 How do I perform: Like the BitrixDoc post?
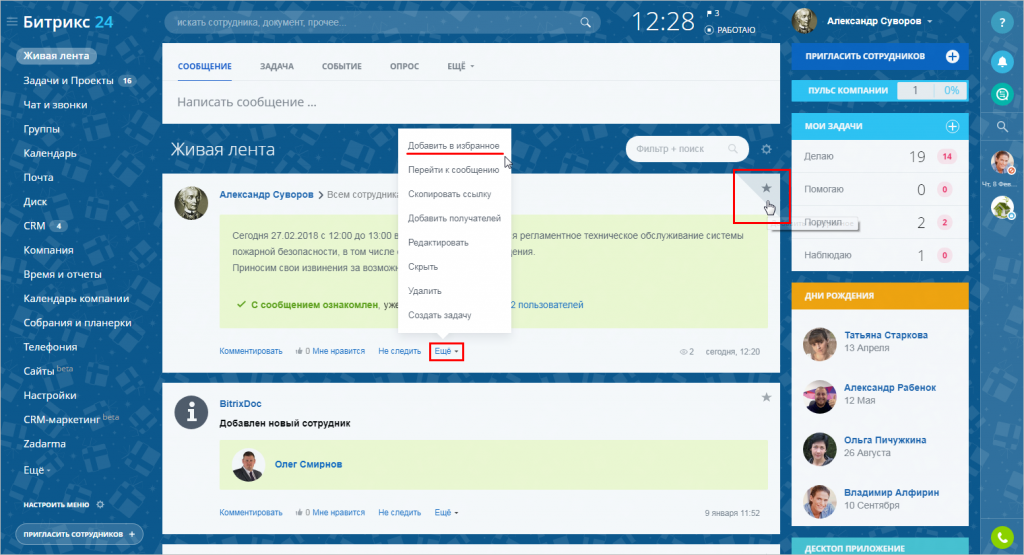pyautogui.click(x=330, y=513)
